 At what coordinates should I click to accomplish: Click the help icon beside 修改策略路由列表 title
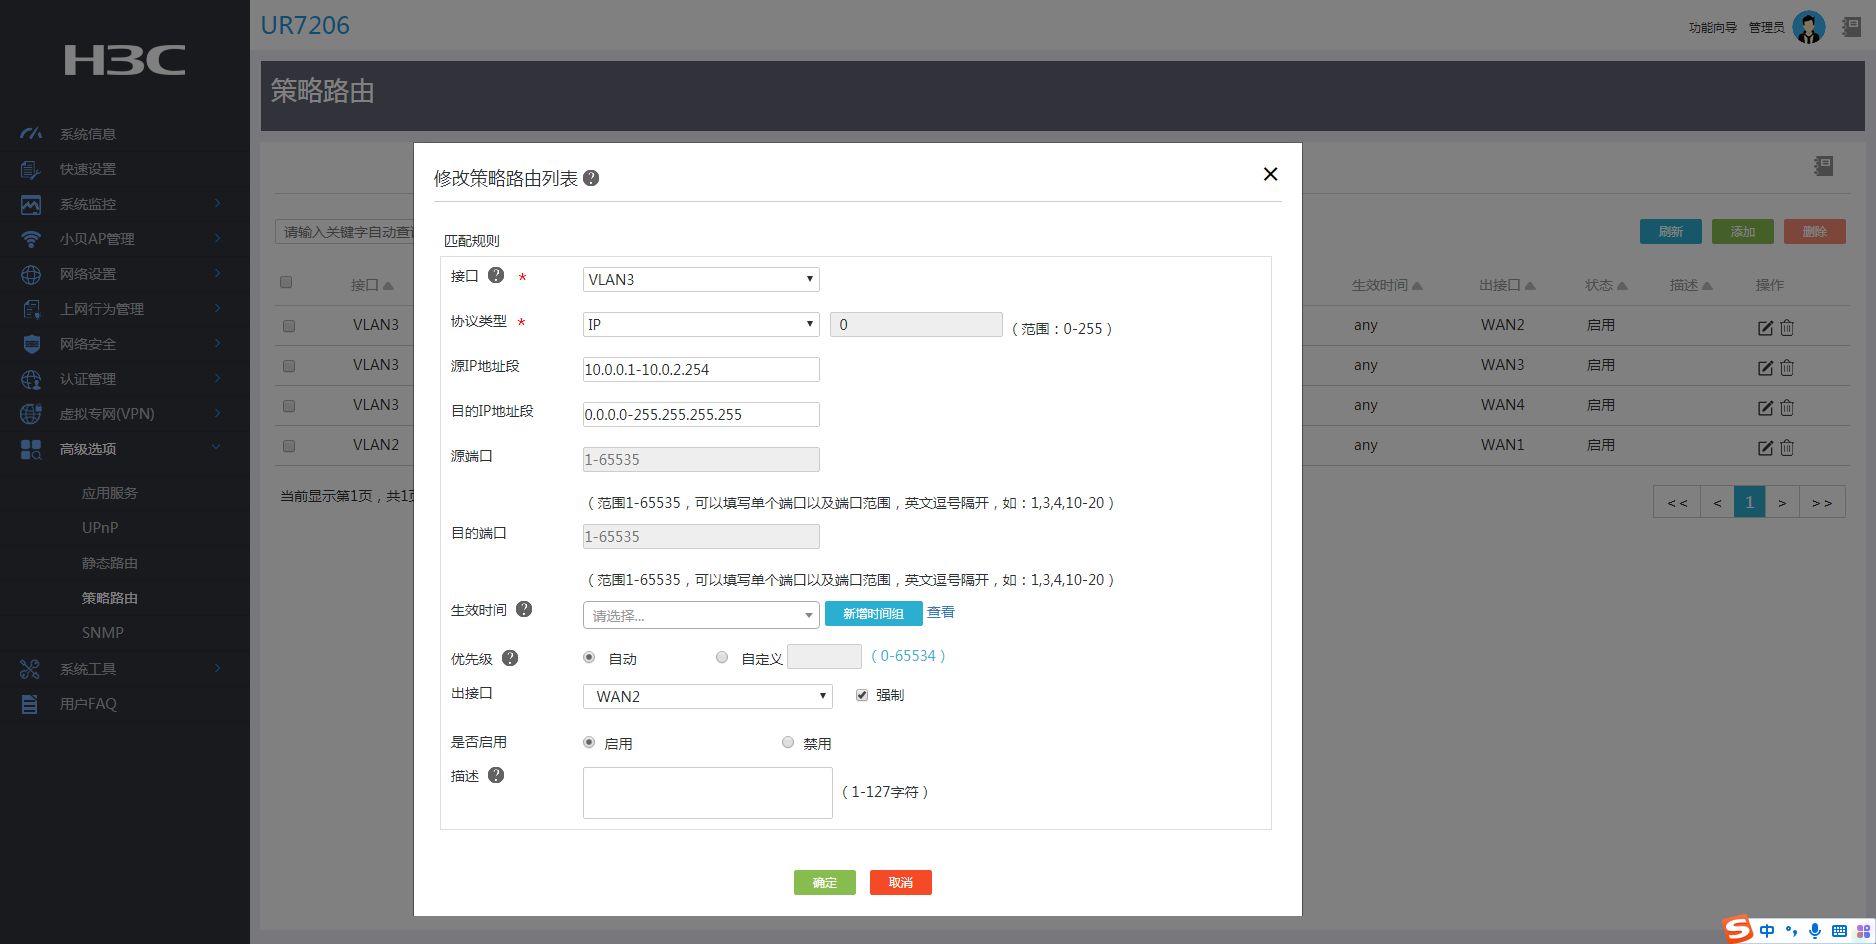pyautogui.click(x=591, y=178)
